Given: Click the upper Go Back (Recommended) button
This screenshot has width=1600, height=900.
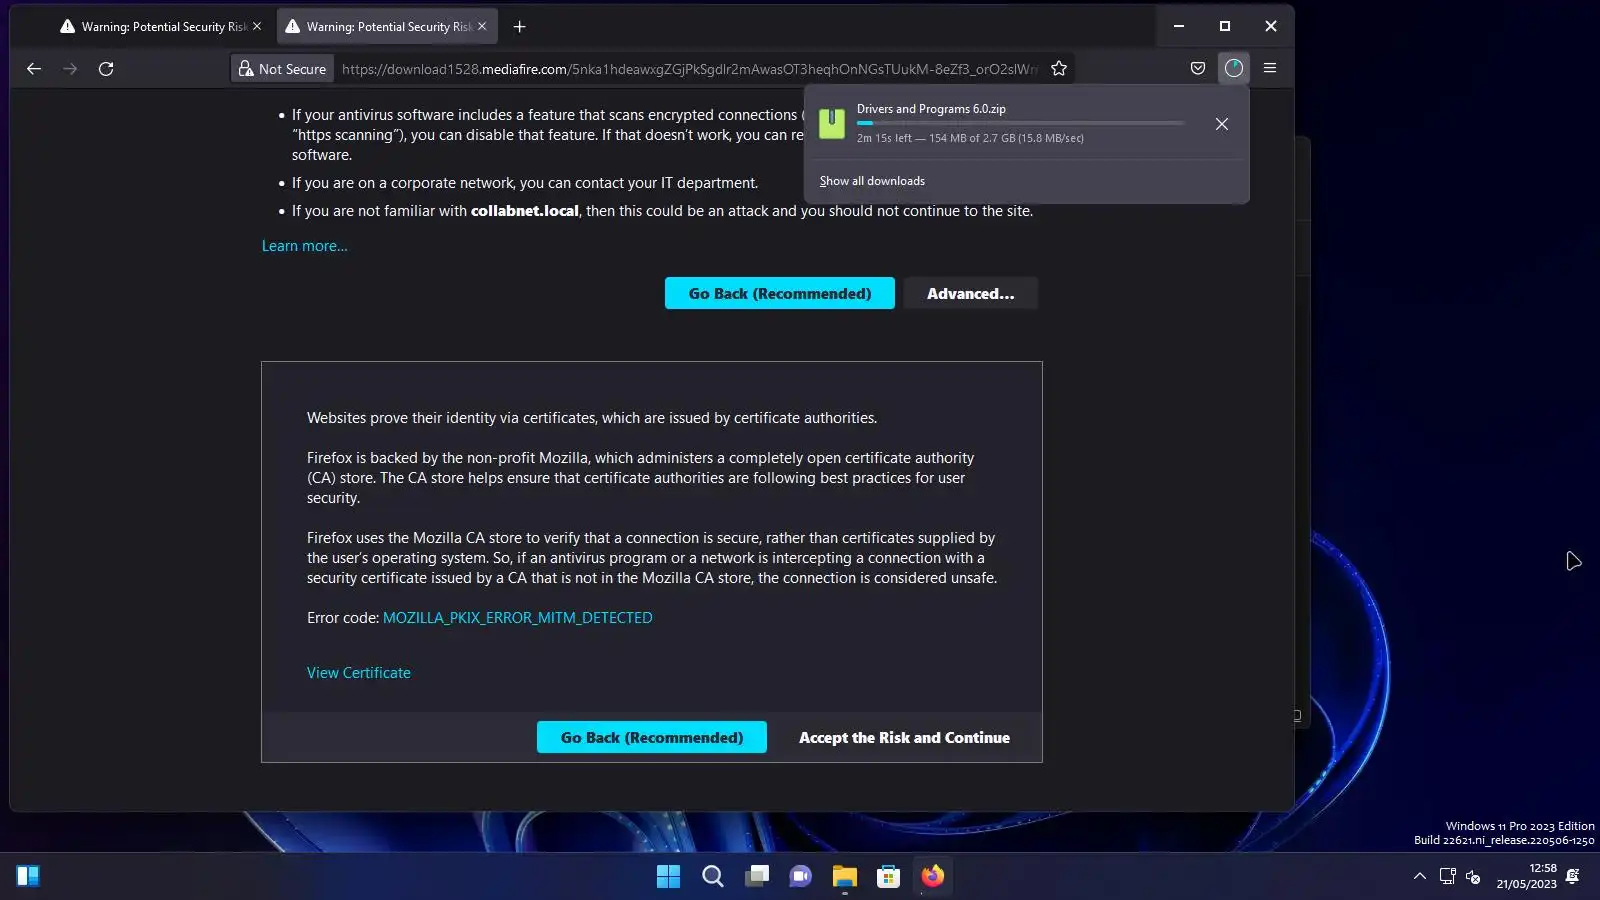Looking at the screenshot, I should [x=780, y=293].
